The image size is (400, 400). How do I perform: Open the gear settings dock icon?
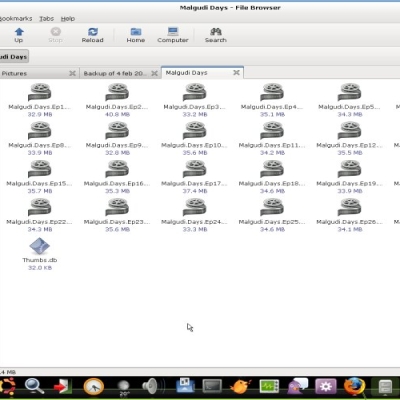click(x=326, y=387)
